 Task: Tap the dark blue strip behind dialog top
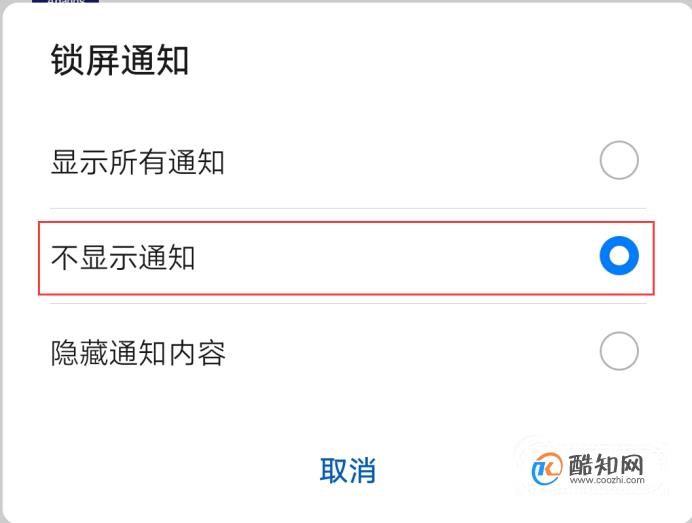(x=65, y=1)
